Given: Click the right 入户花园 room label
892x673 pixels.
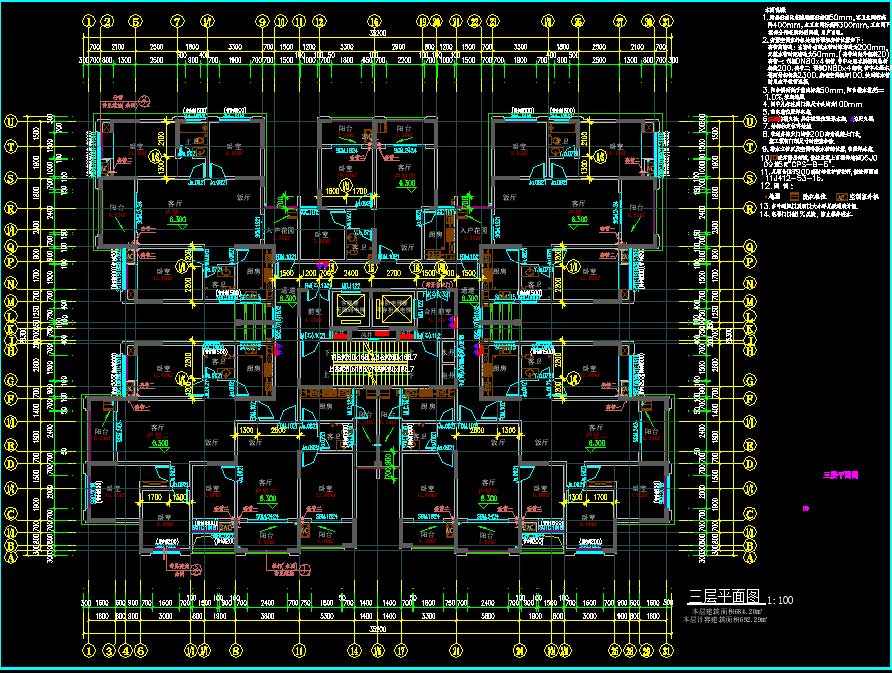Looking at the screenshot, I should coord(474,231).
